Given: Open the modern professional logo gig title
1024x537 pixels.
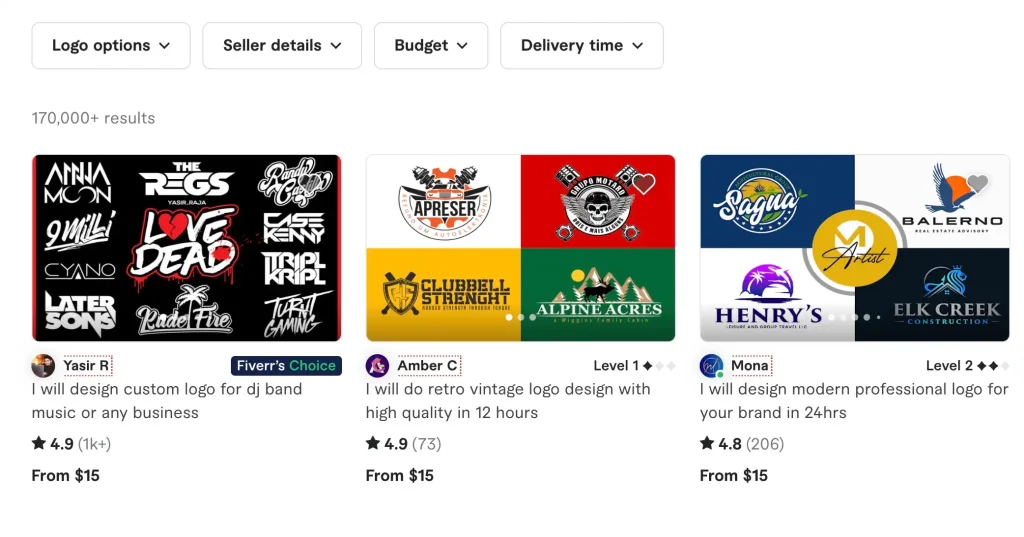Looking at the screenshot, I should tap(854, 401).
